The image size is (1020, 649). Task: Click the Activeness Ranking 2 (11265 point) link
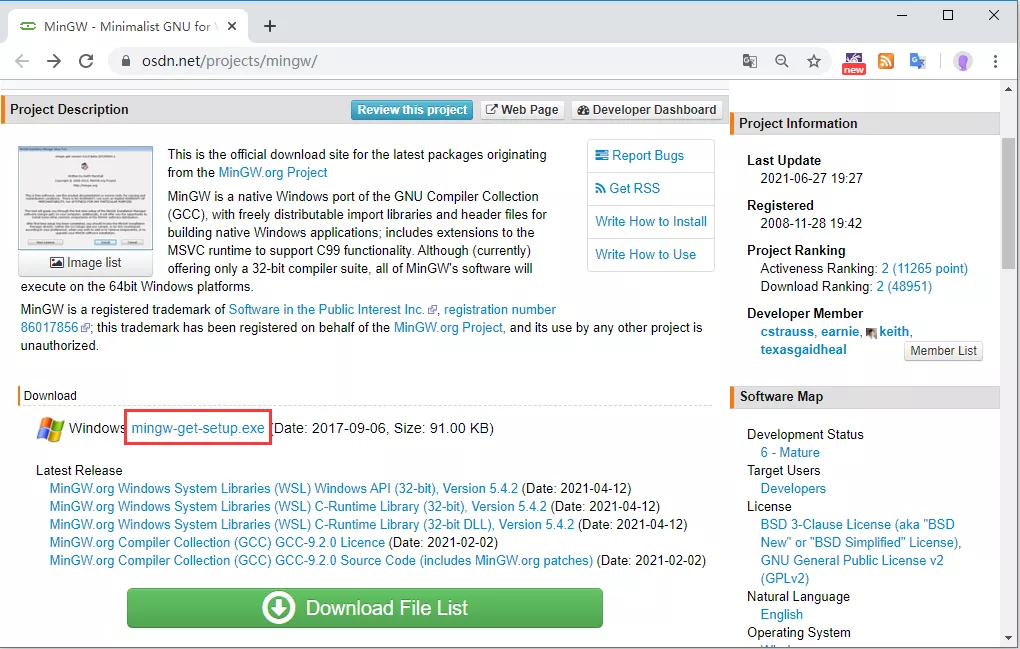click(924, 269)
